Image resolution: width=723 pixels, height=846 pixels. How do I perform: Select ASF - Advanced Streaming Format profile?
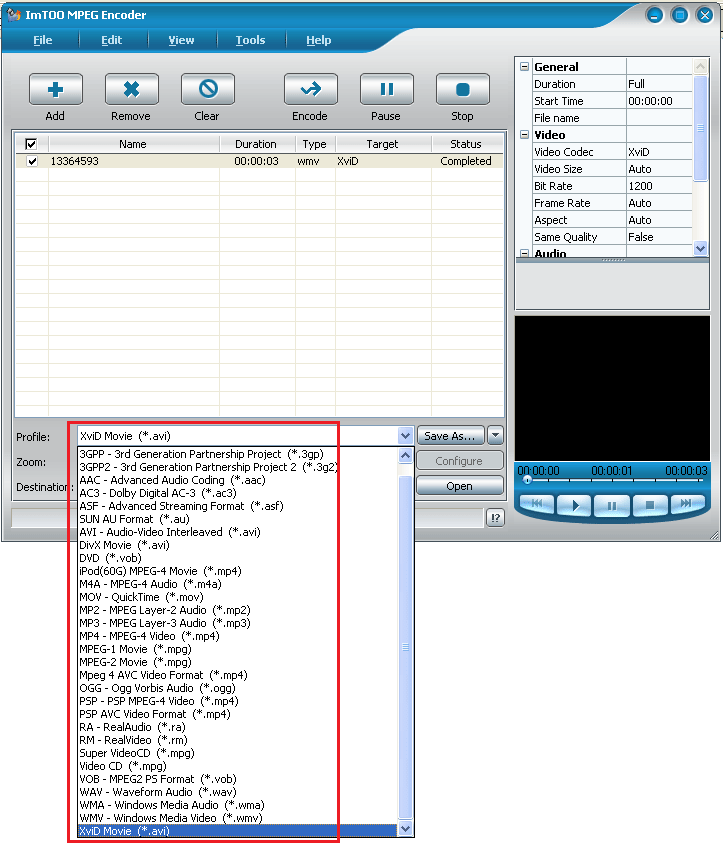coord(237,506)
